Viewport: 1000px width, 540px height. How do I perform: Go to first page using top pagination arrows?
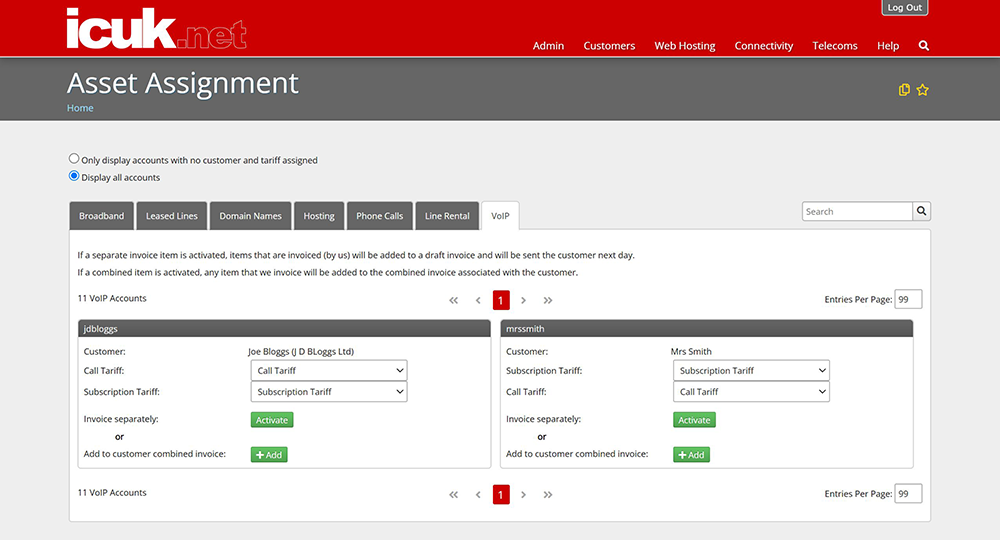coord(453,300)
